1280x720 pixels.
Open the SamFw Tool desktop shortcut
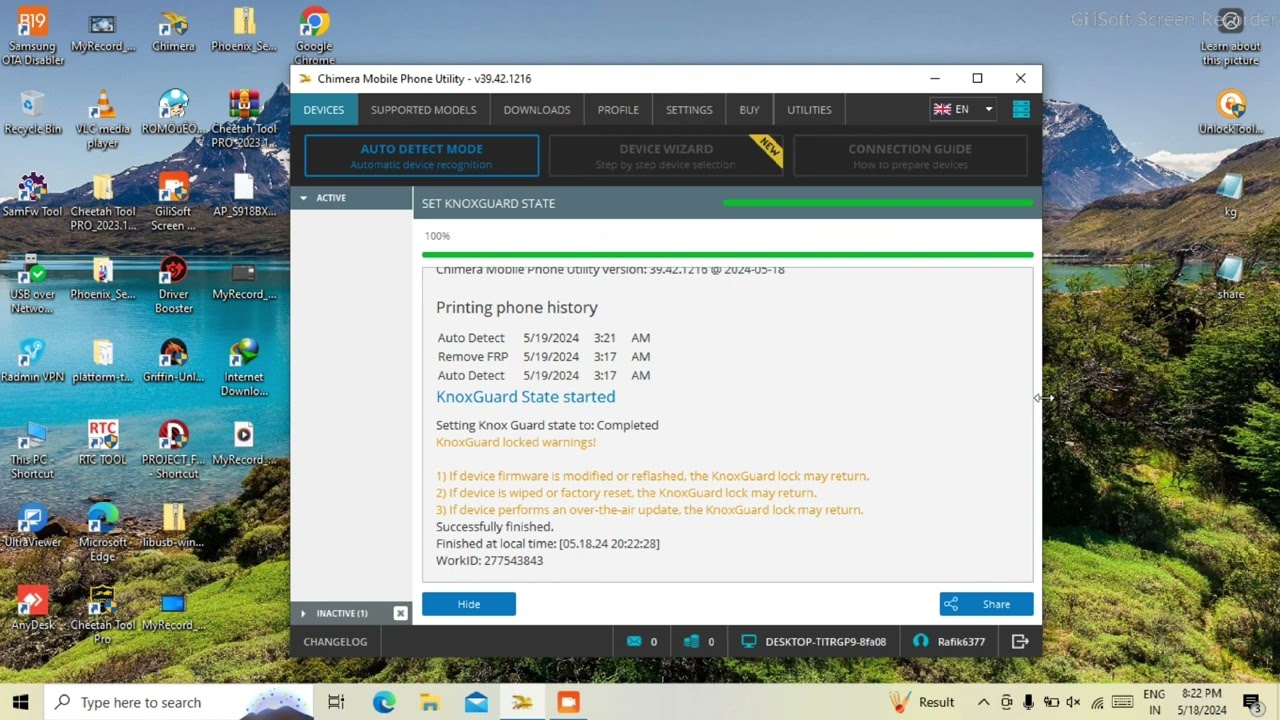click(x=33, y=195)
